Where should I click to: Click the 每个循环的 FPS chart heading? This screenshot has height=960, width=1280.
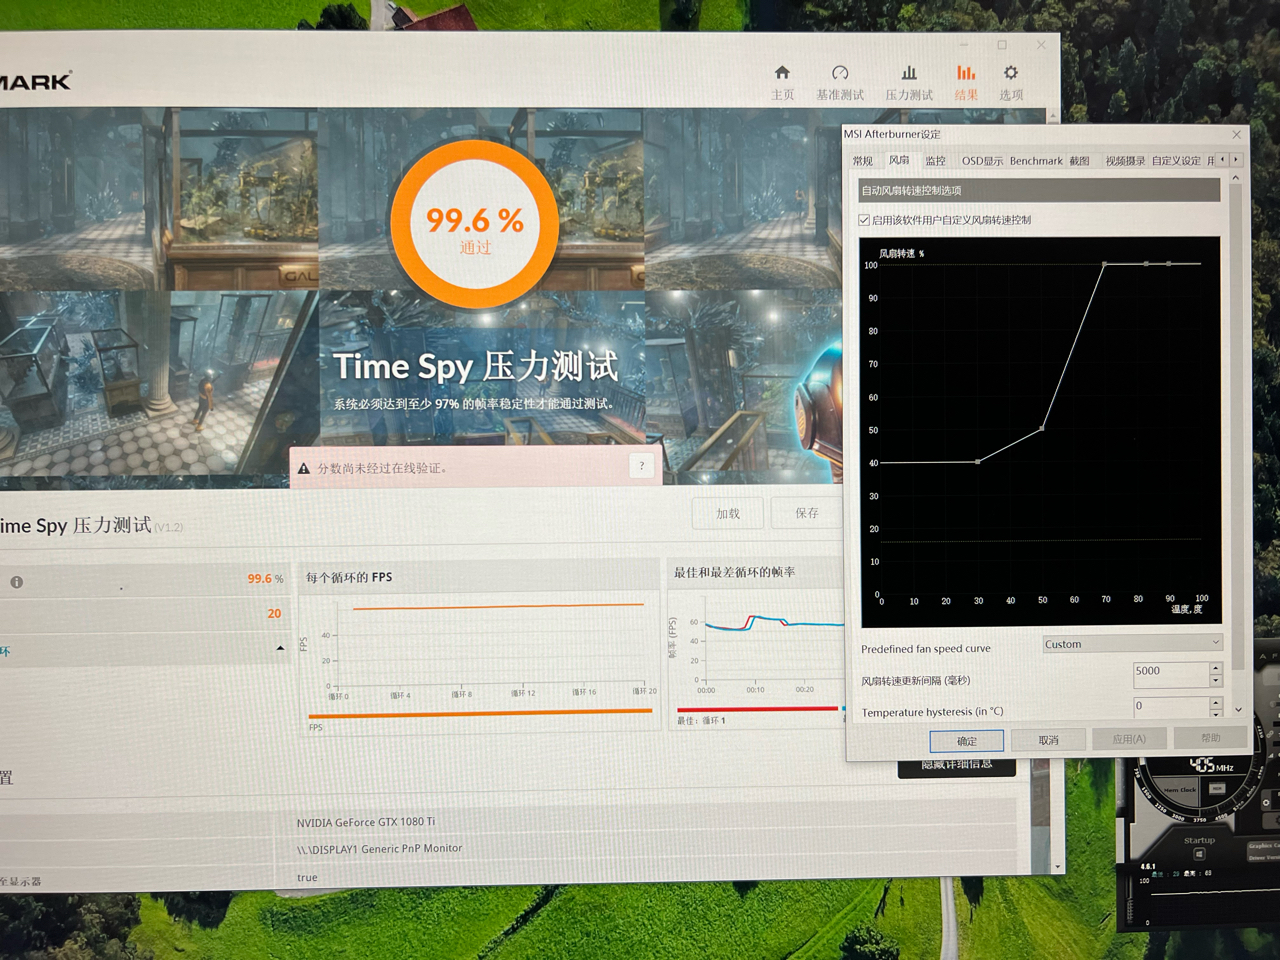(x=349, y=577)
